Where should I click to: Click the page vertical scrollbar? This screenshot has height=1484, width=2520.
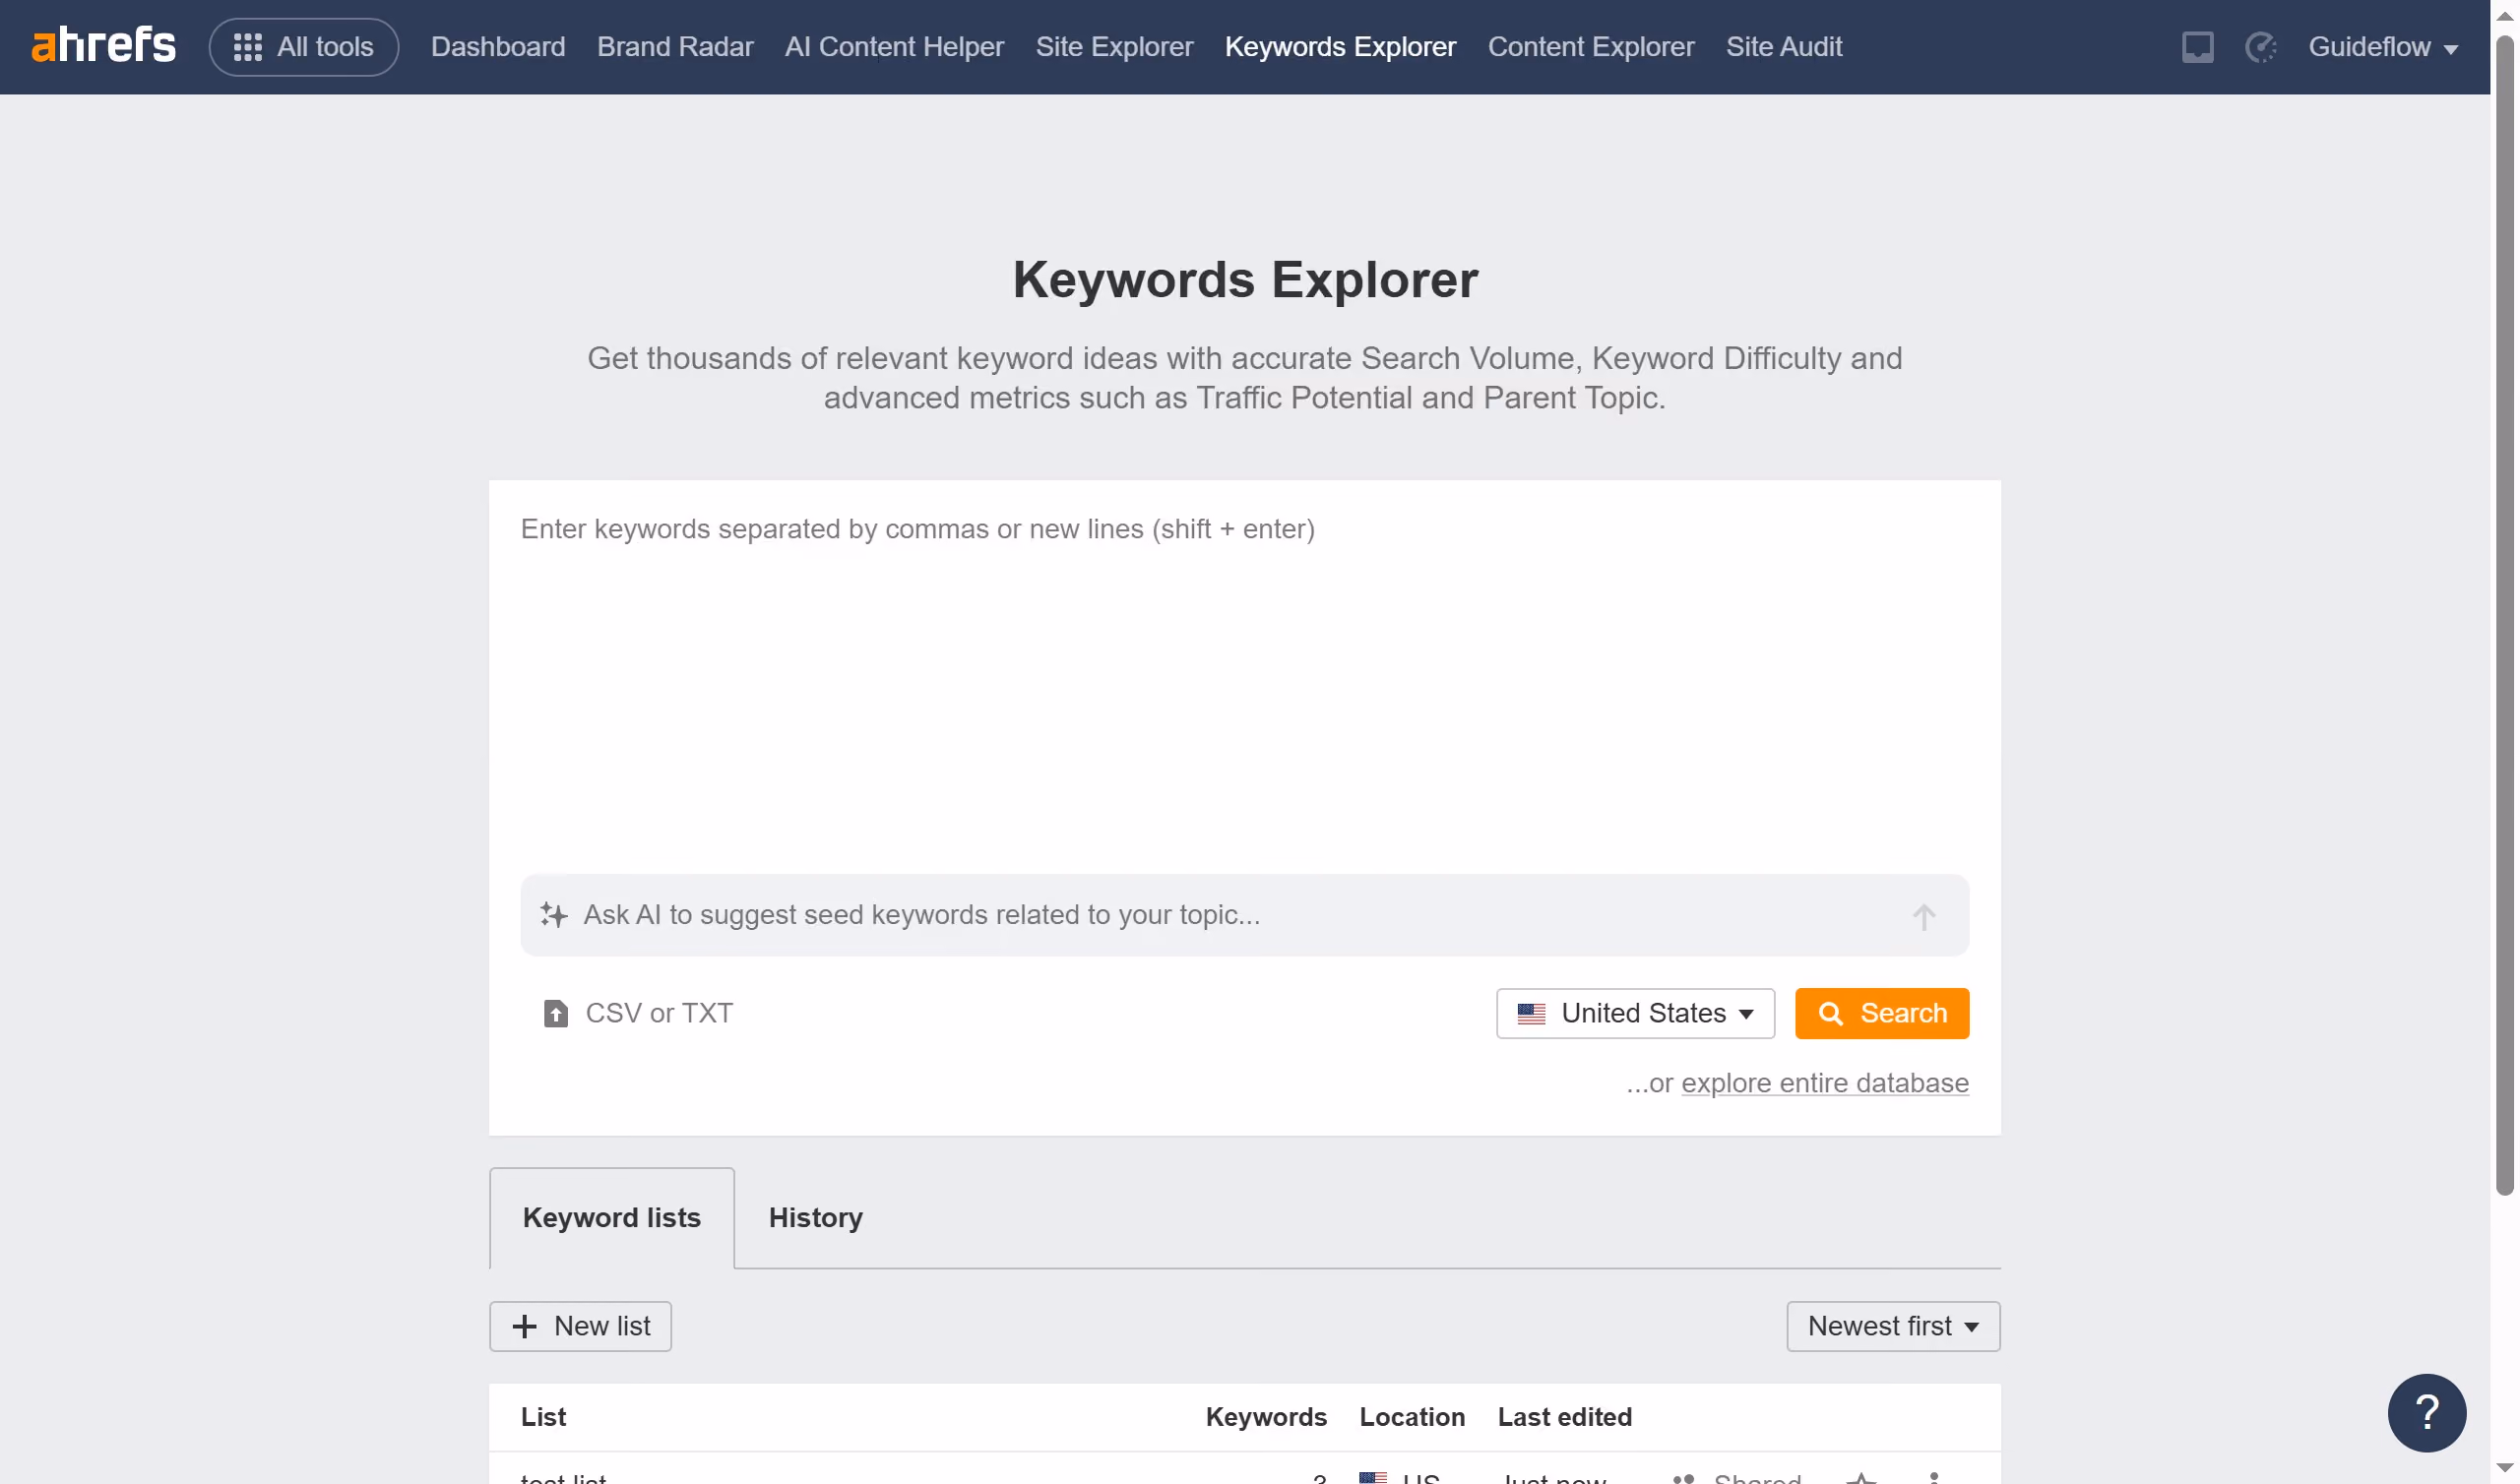click(x=2504, y=615)
